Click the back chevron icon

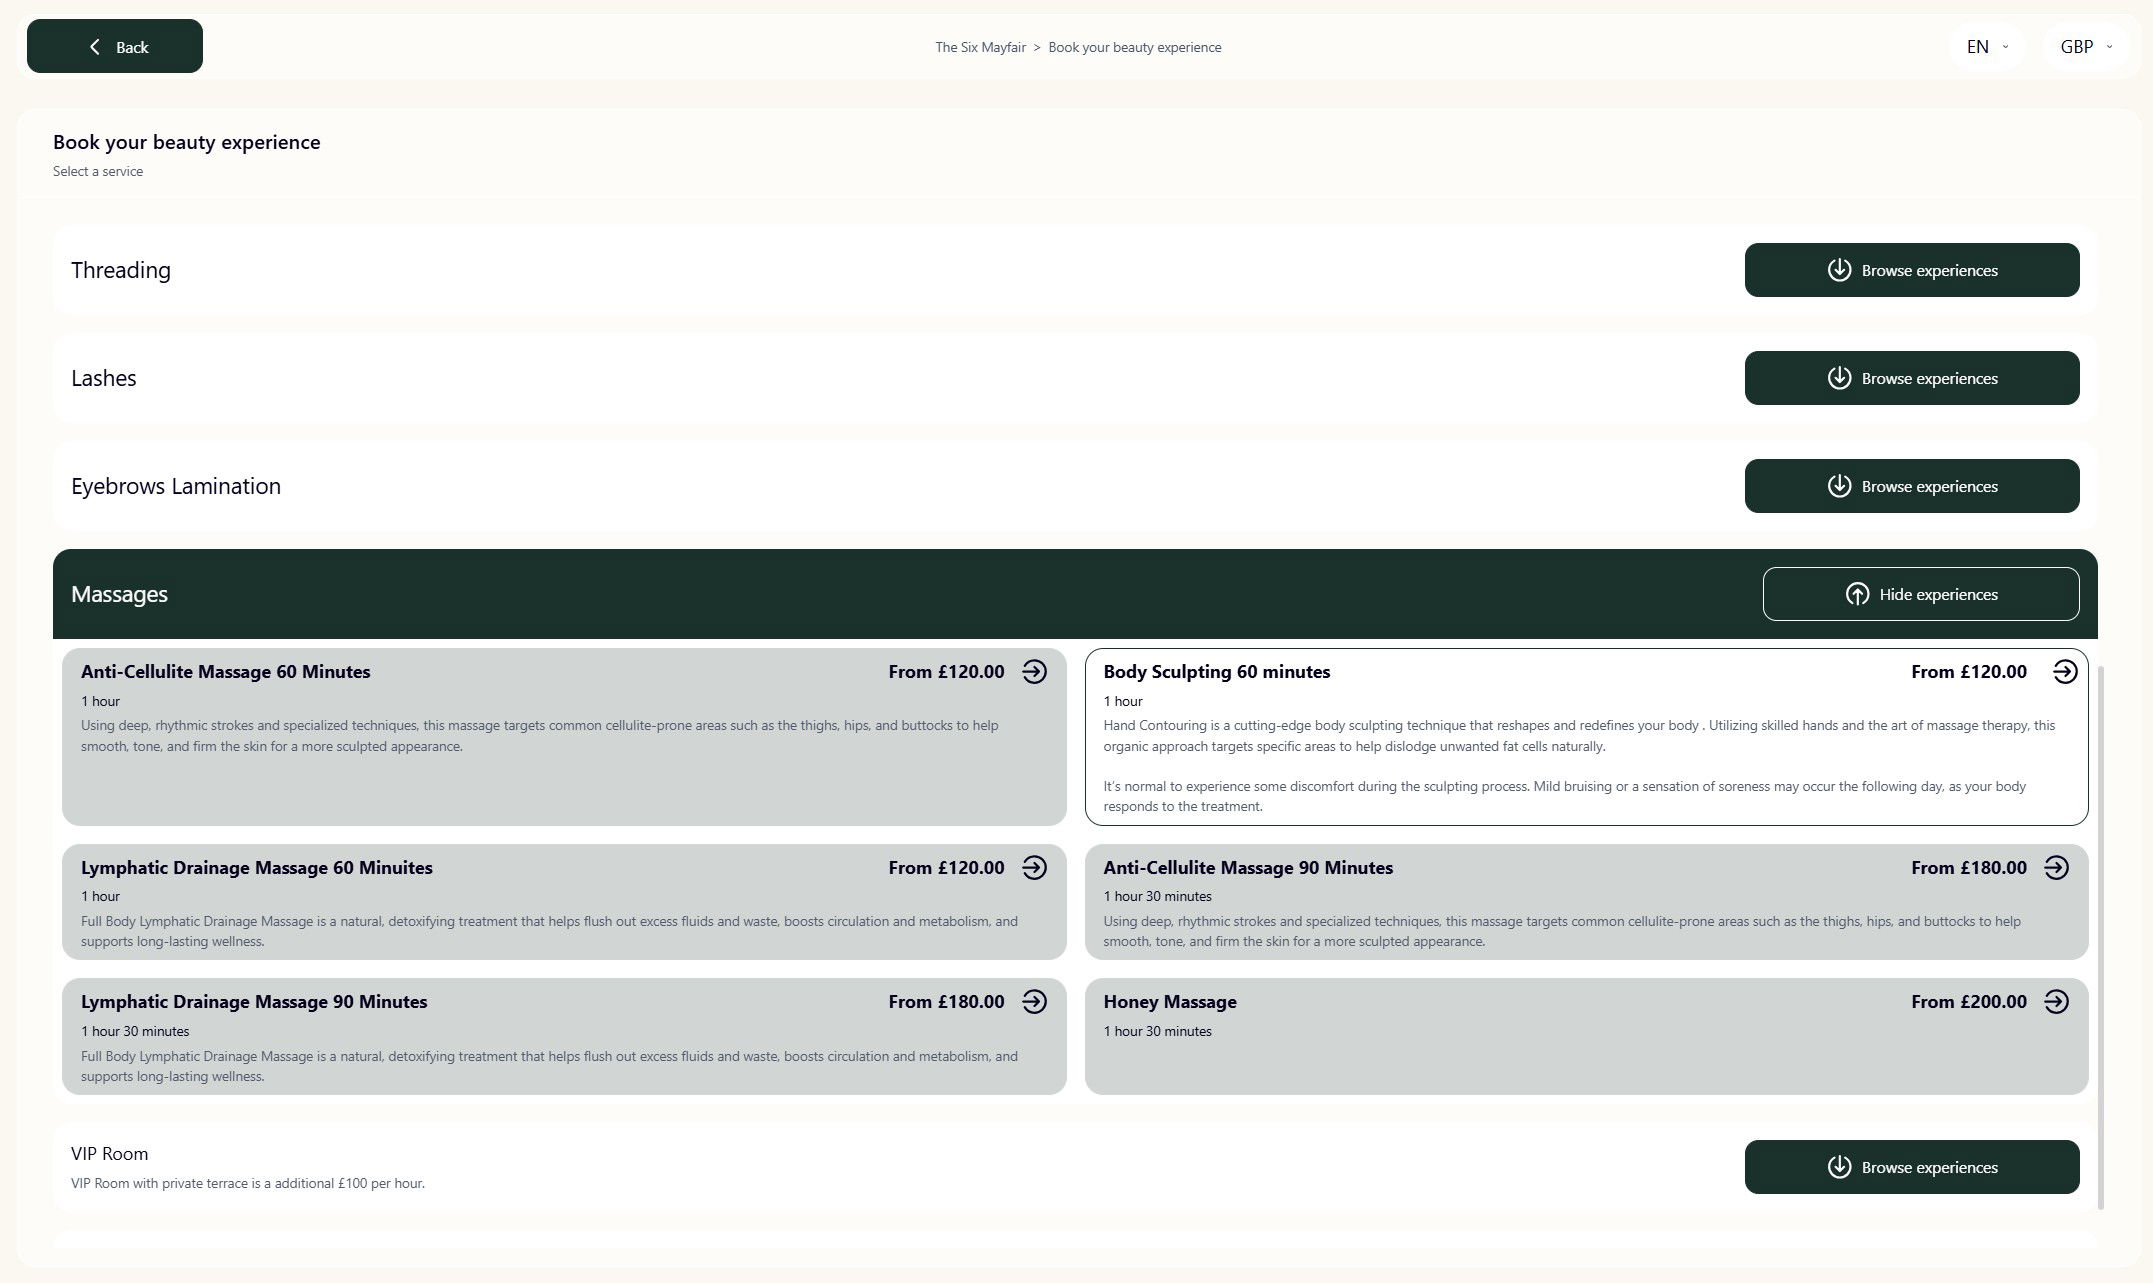click(x=95, y=47)
